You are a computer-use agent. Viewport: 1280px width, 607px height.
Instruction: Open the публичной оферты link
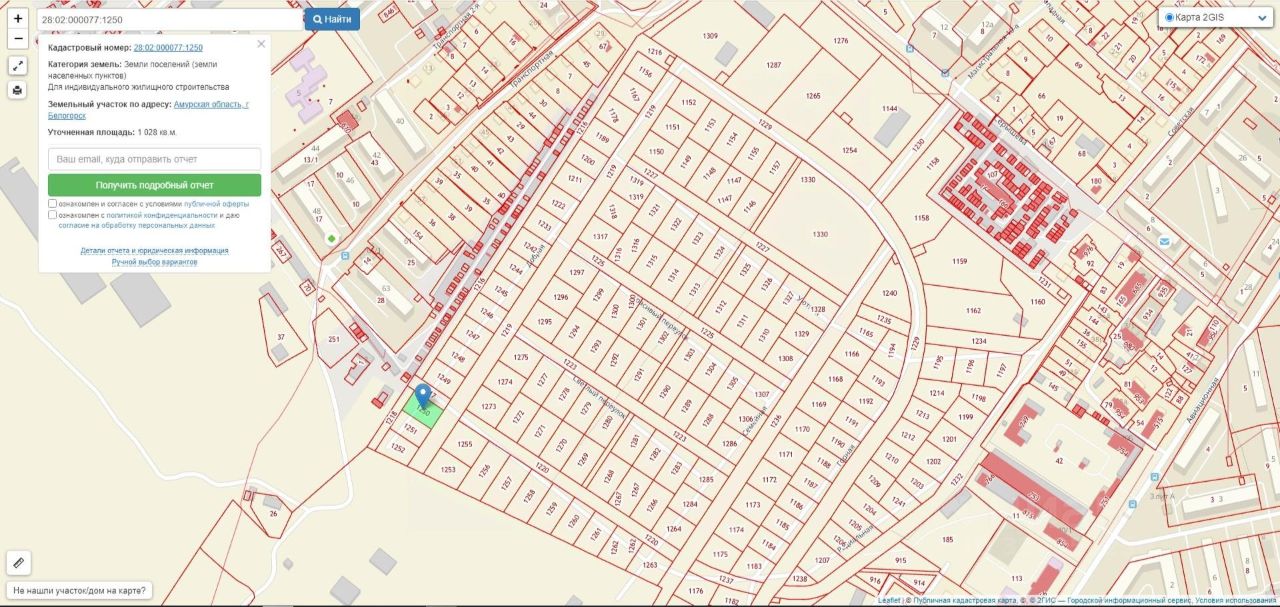216,203
